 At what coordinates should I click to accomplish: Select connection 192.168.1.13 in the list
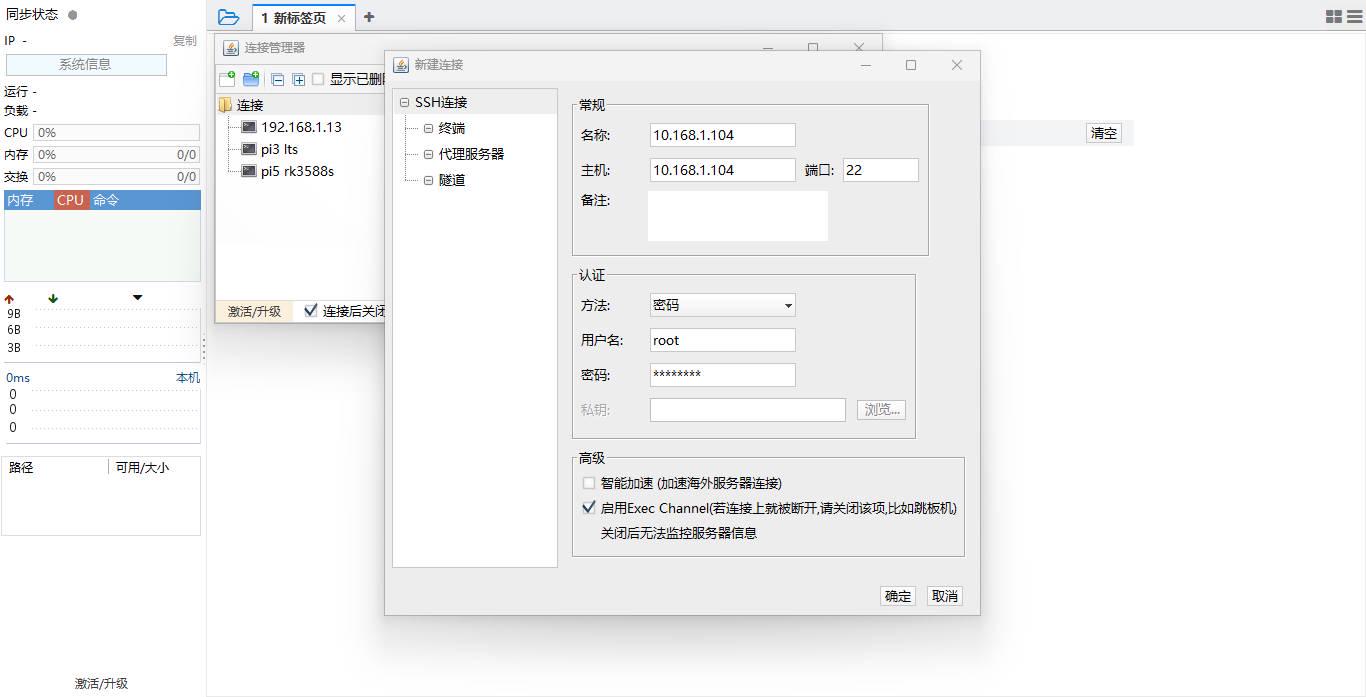[x=301, y=127]
